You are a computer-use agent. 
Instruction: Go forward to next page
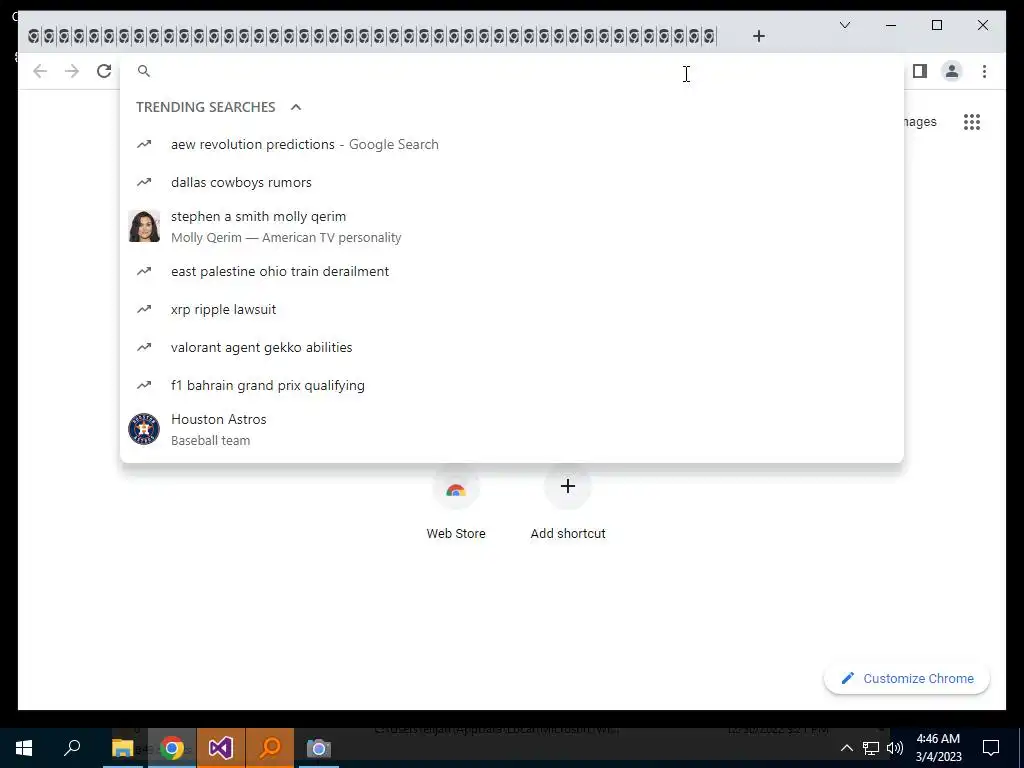coord(72,71)
